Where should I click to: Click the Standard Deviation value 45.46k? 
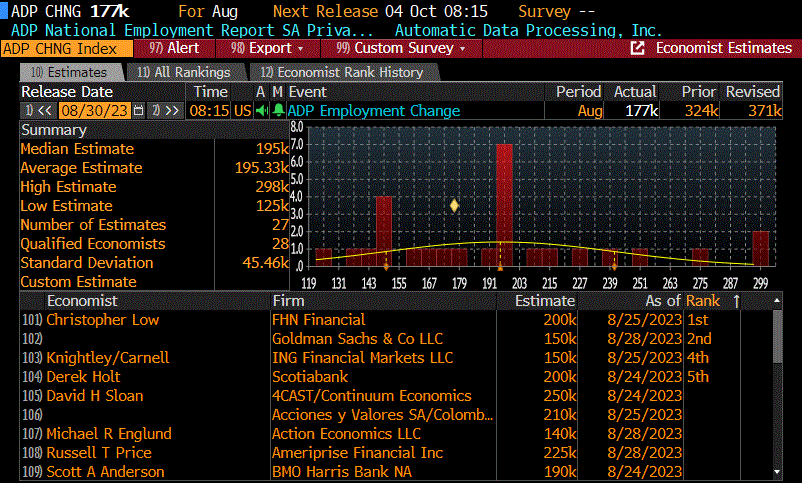pyautogui.click(x=265, y=263)
